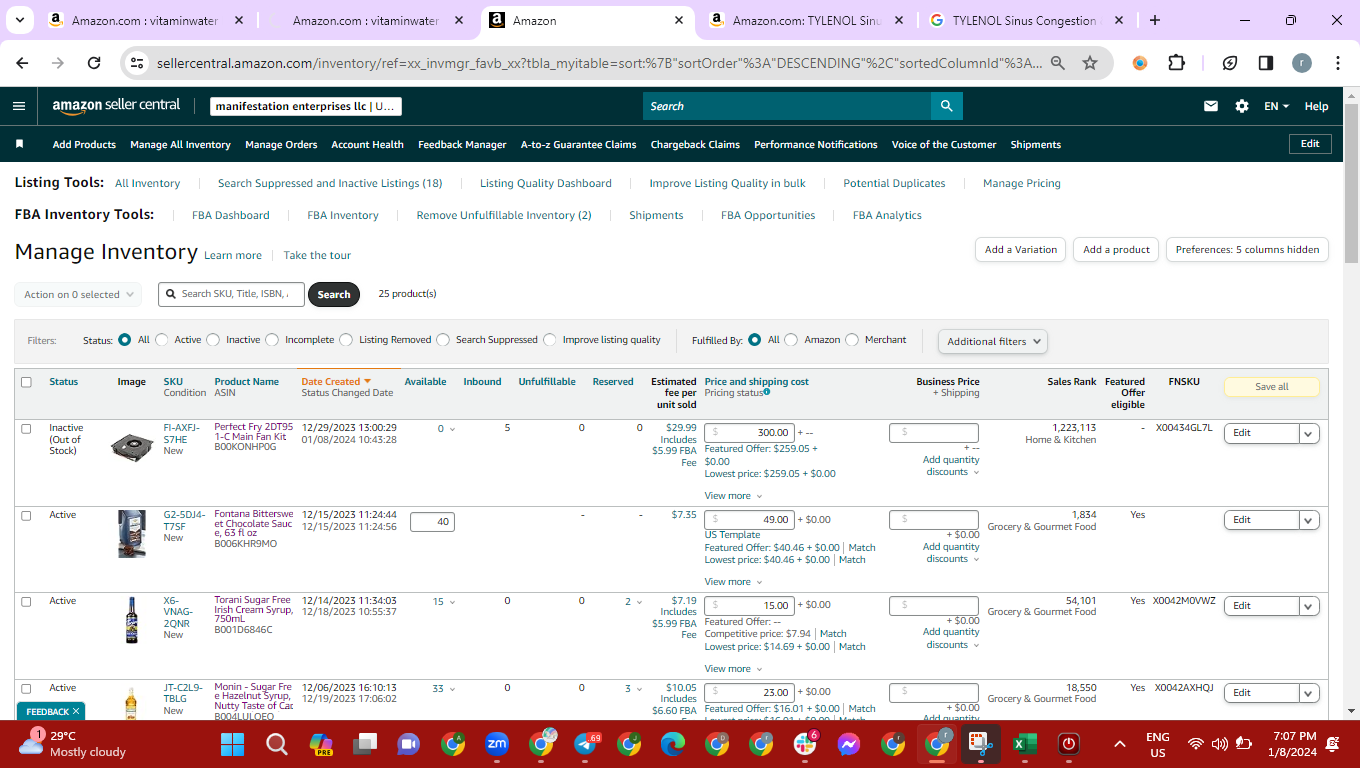Open Slack from the taskbar
This screenshot has width=1360, height=768.
[805, 744]
